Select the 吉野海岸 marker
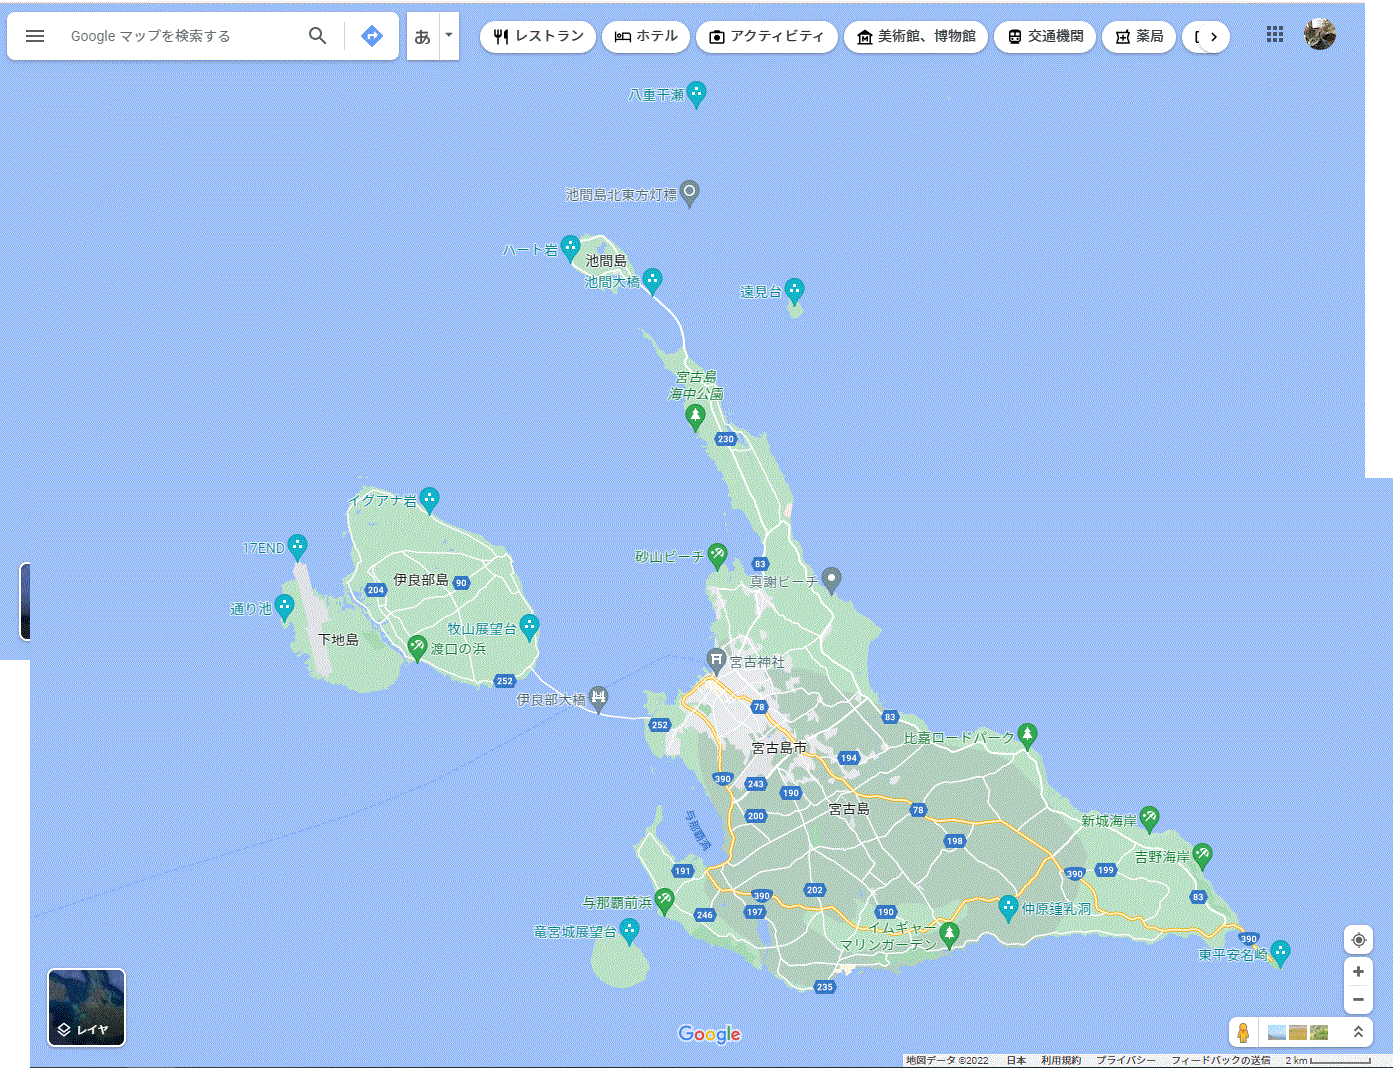This screenshot has width=1394, height=1068. (1202, 855)
